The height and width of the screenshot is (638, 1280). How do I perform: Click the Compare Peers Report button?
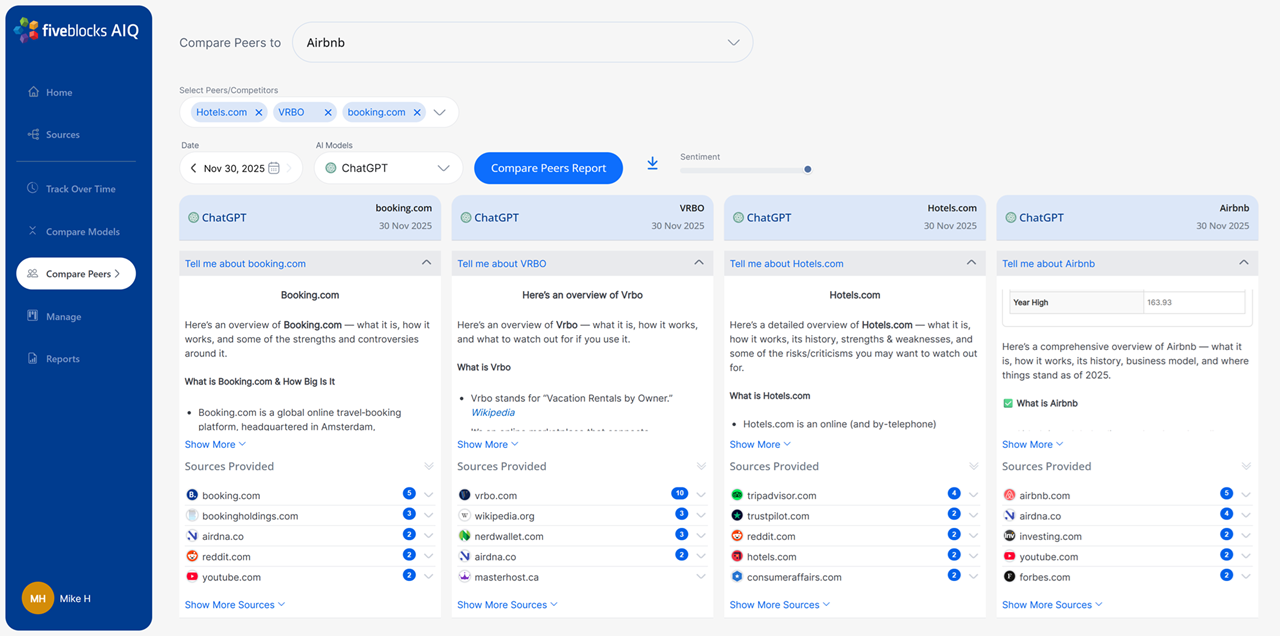pos(548,168)
